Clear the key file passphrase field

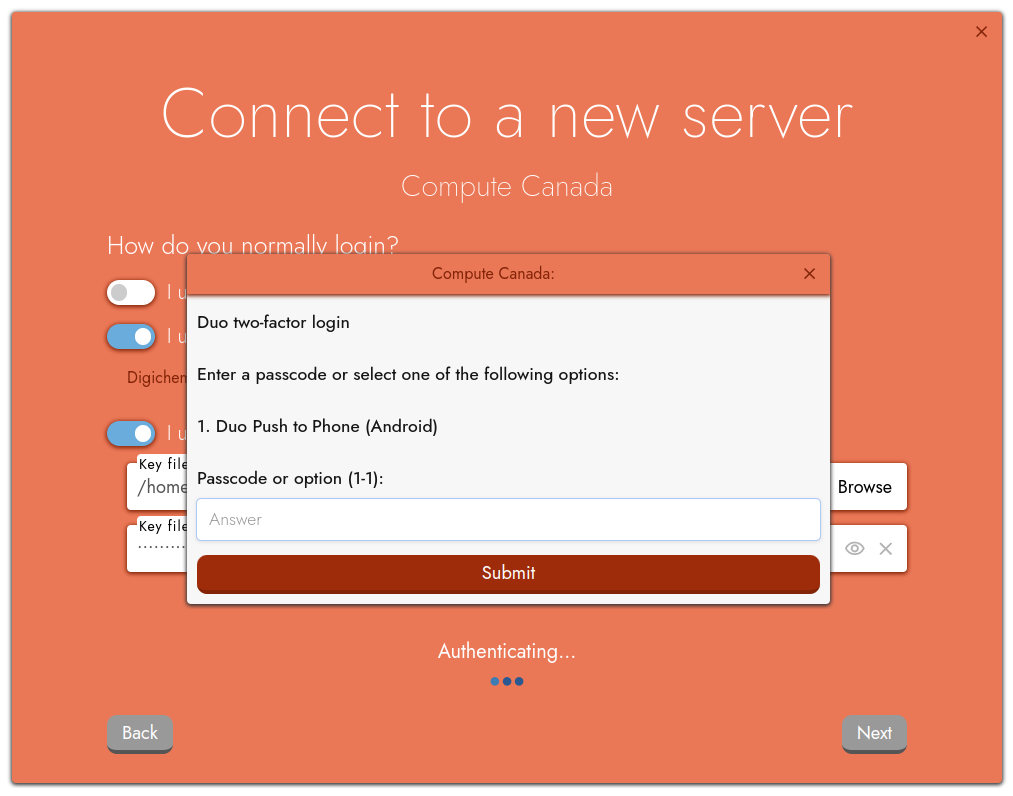pyautogui.click(x=885, y=548)
